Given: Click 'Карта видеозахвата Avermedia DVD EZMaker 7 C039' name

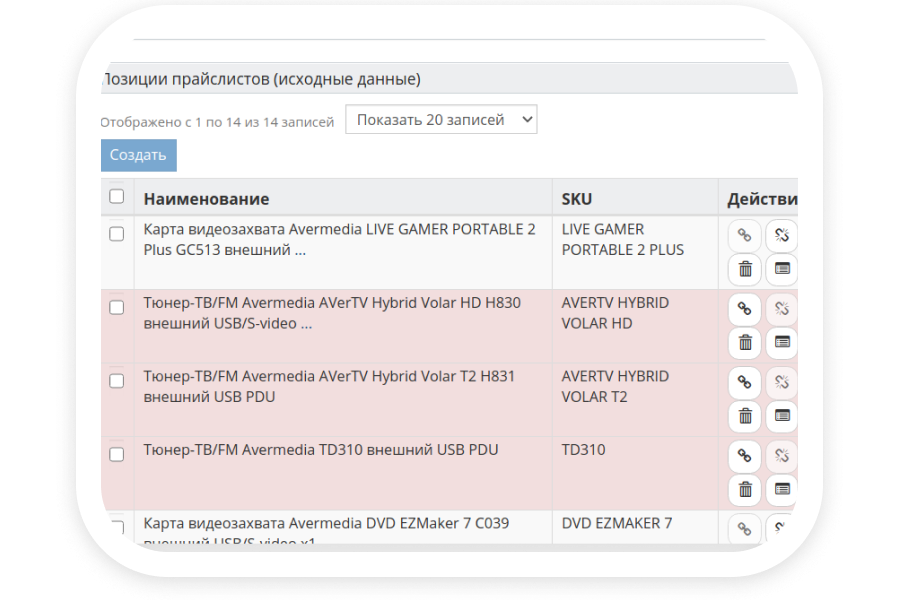Looking at the screenshot, I should pos(326,523).
